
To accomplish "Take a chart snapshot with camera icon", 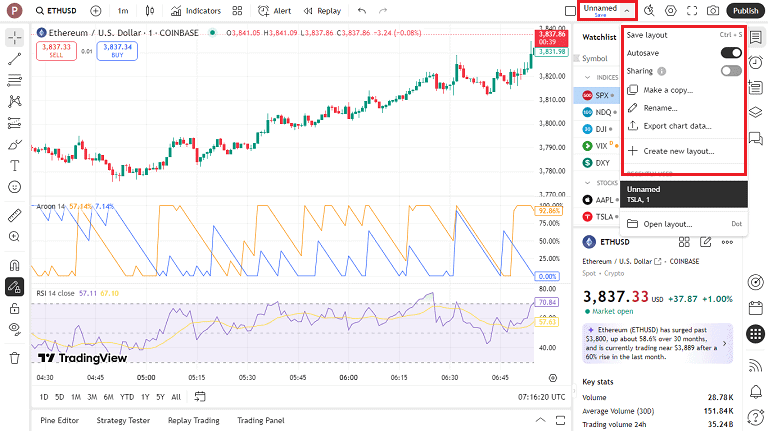I will click(x=713, y=11).
